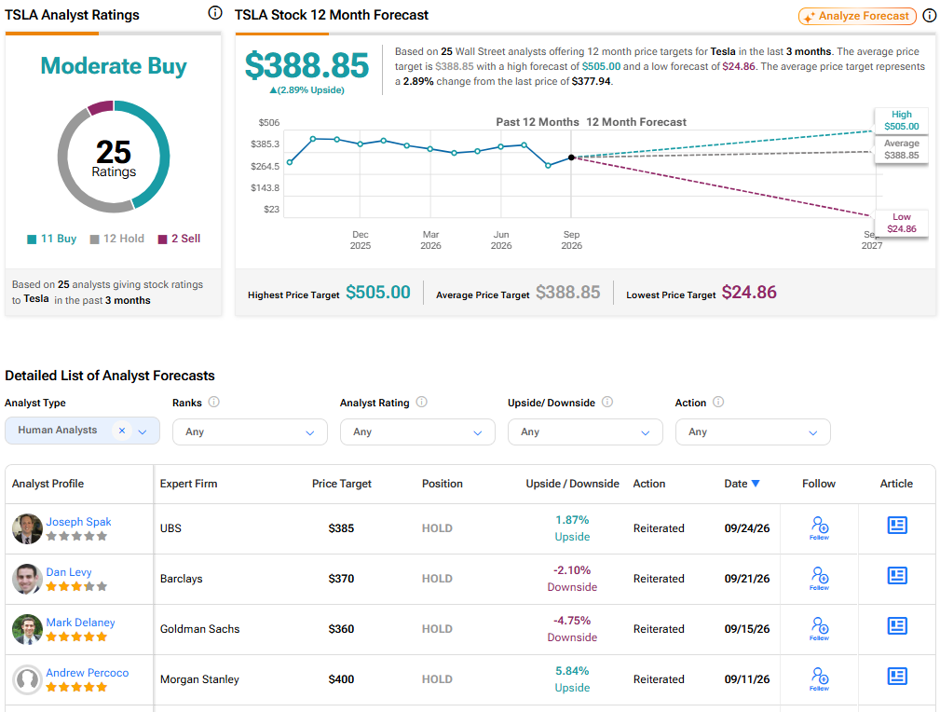Open the Action filter dropdown

coord(753,432)
